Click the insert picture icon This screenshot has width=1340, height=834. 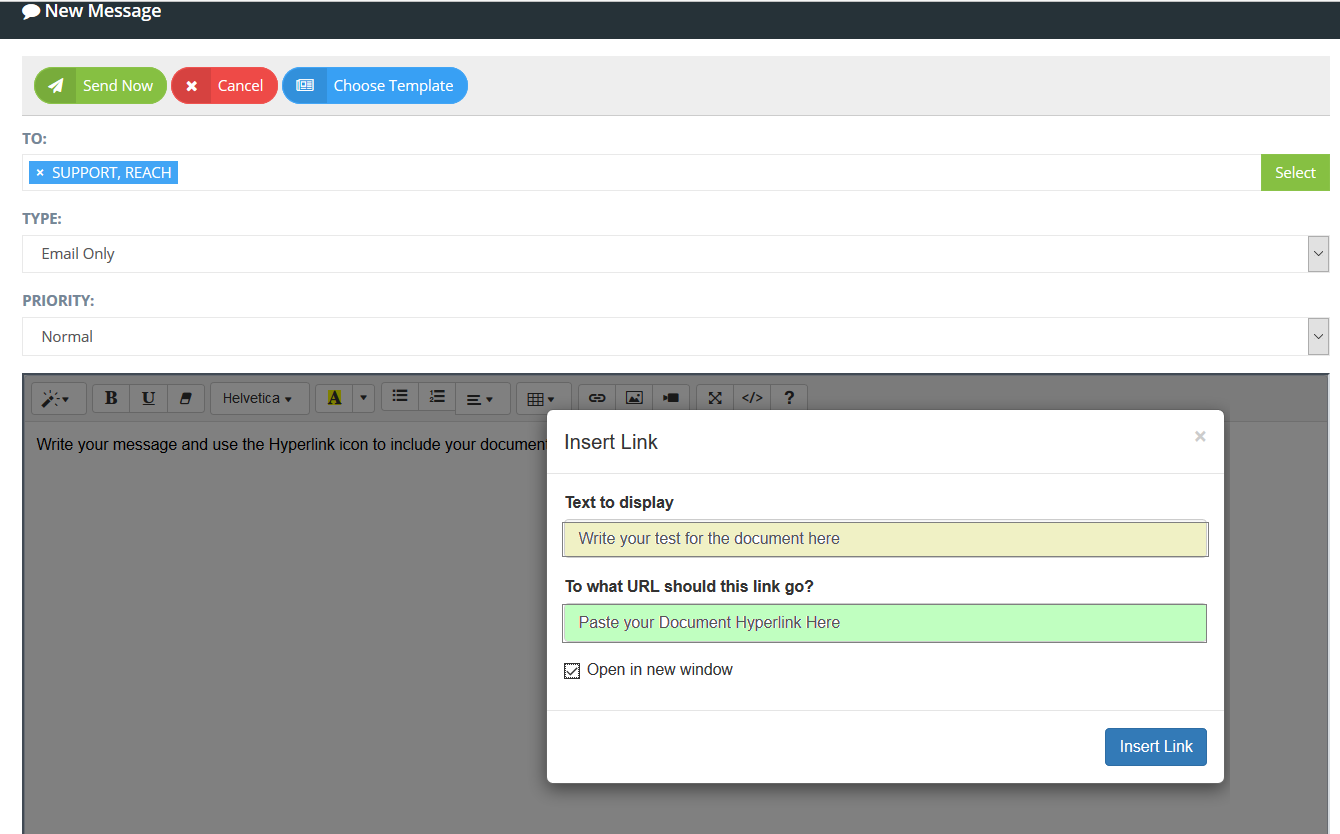[634, 398]
